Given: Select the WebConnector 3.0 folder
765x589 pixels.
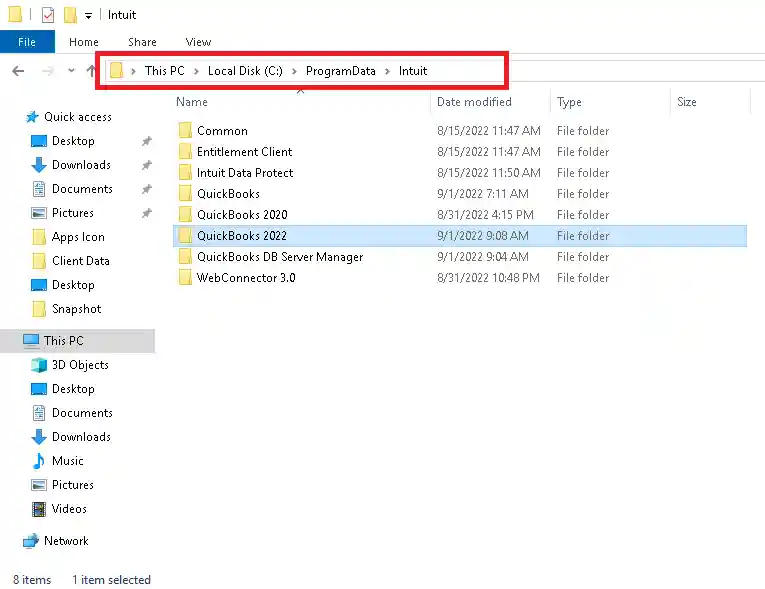Looking at the screenshot, I should click(x=460, y=278).
